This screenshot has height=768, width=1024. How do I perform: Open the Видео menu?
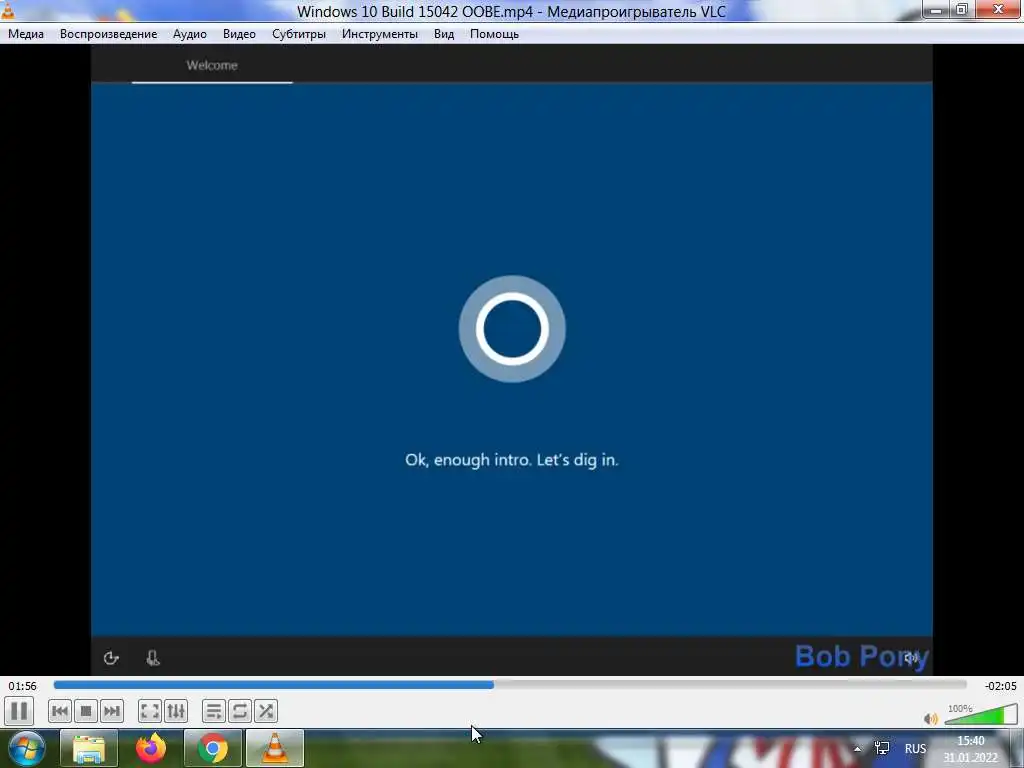coord(239,34)
